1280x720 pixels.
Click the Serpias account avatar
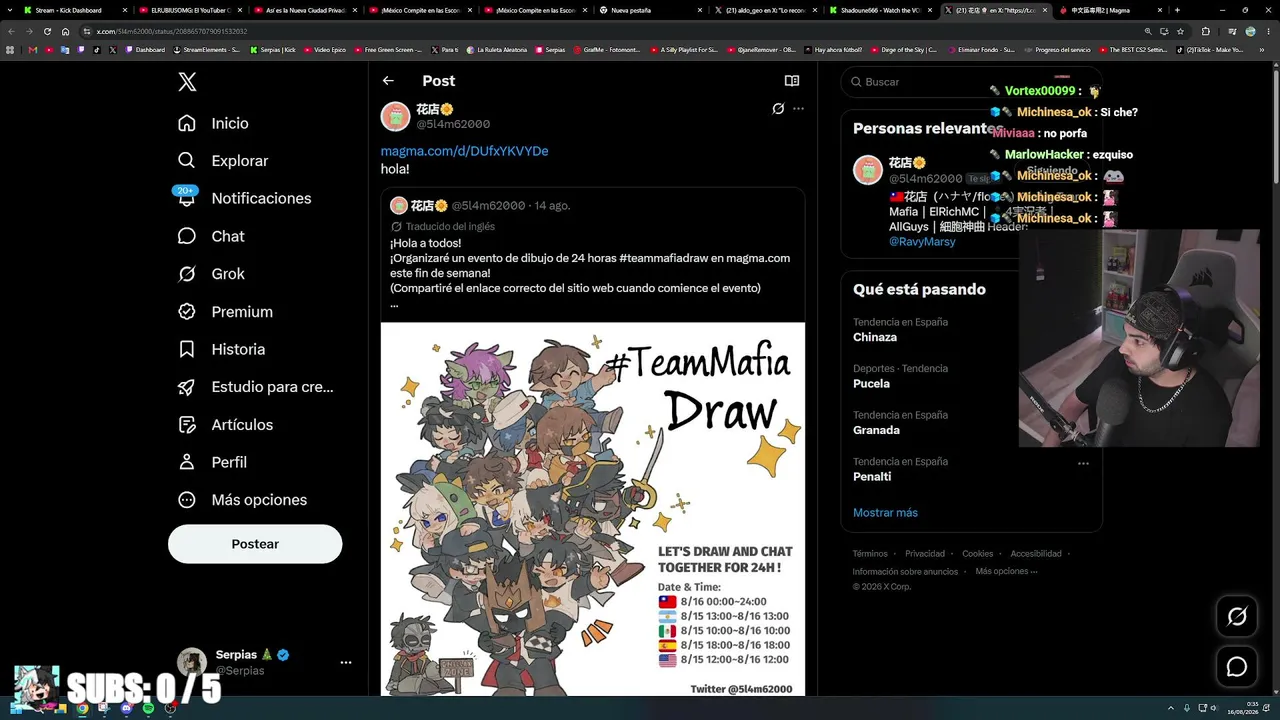pos(192,662)
